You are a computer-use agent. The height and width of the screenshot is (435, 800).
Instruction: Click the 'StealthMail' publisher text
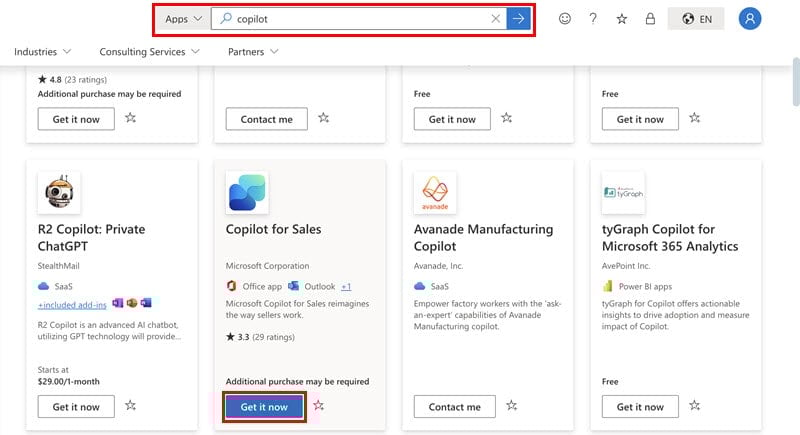58,266
